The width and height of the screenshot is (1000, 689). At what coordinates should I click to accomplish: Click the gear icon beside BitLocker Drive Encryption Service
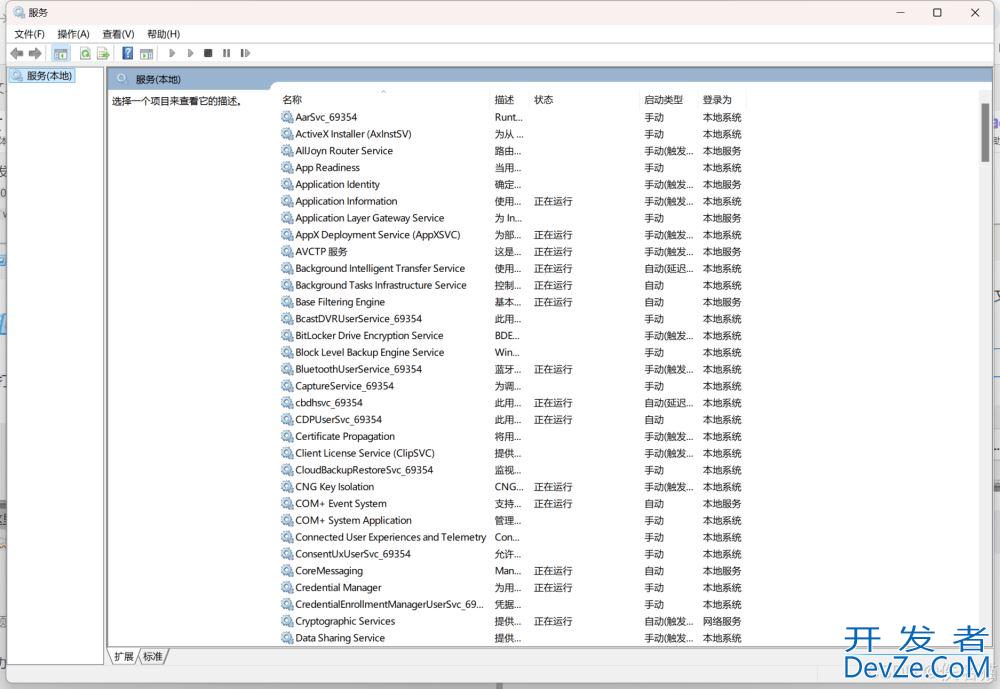(x=287, y=336)
